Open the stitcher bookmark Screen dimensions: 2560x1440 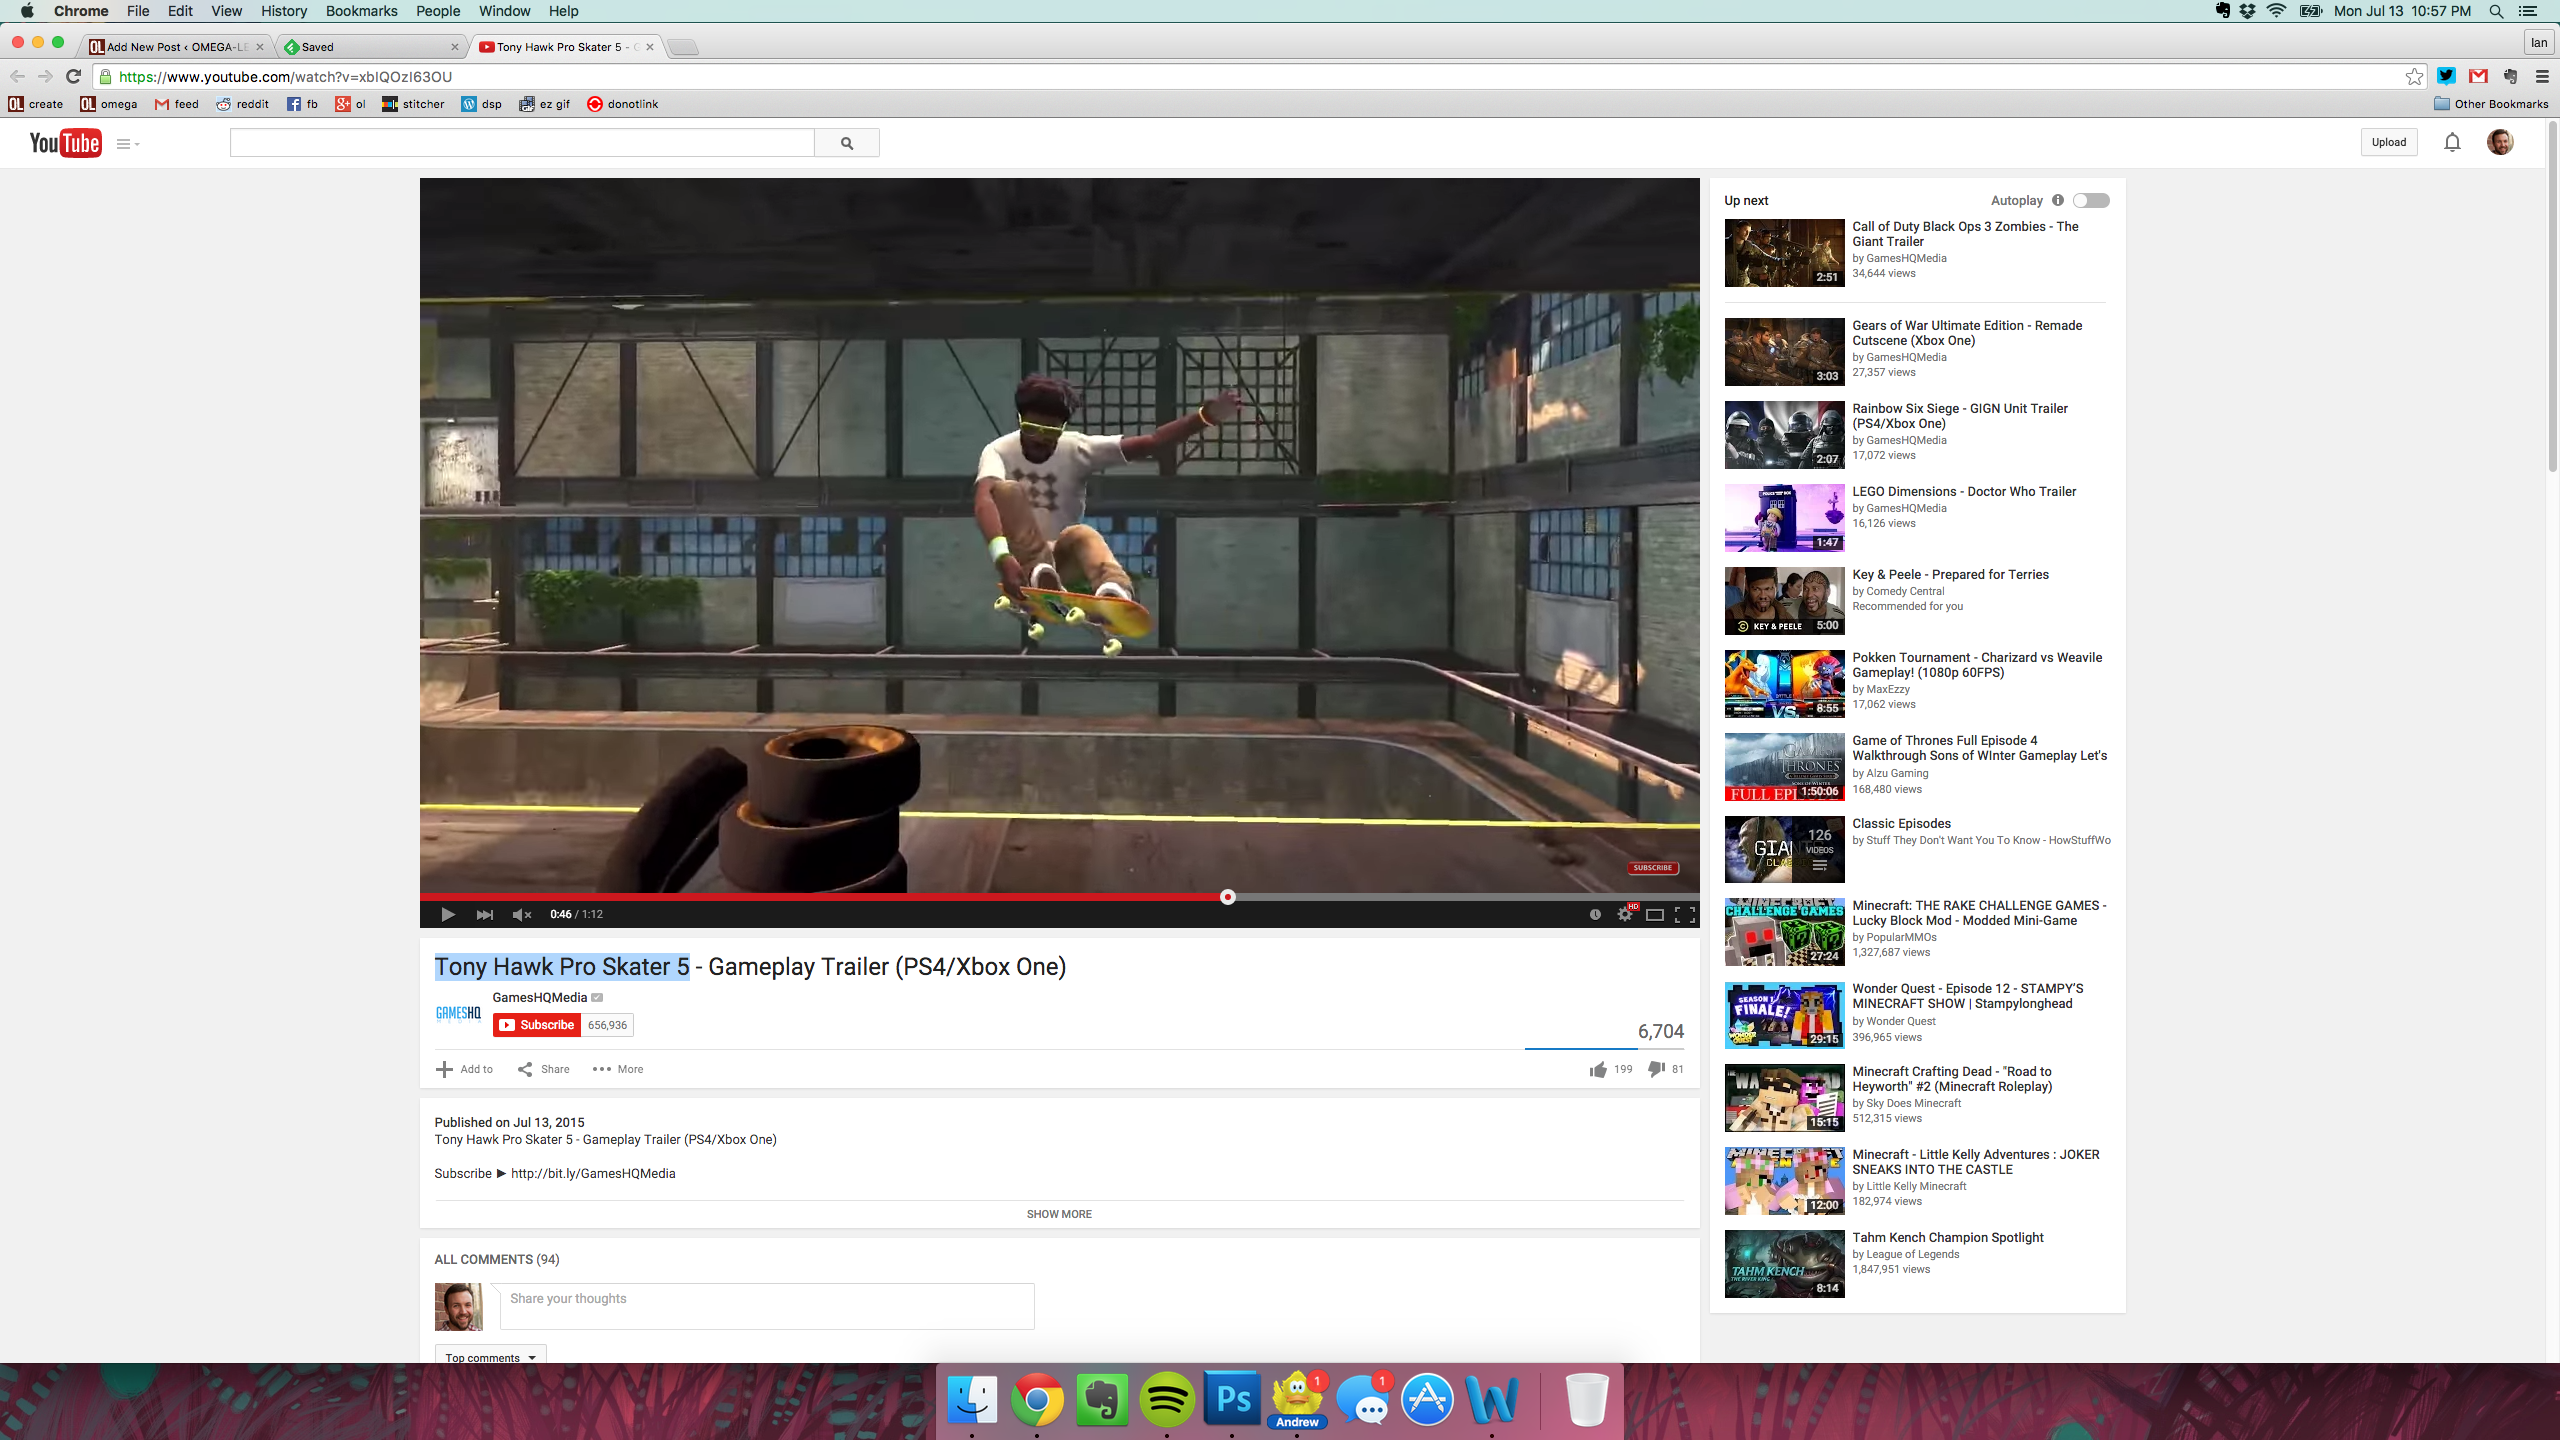click(x=413, y=104)
